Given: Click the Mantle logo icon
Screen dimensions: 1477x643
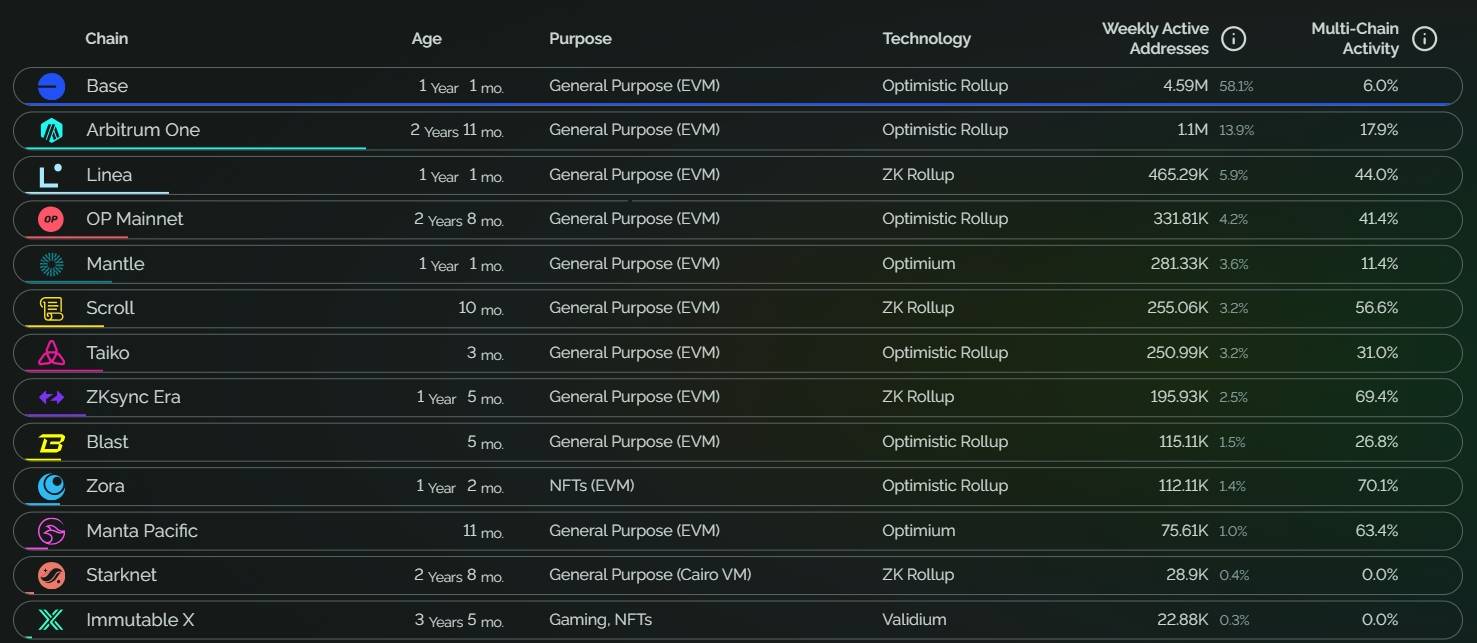Looking at the screenshot, I should [x=51, y=264].
